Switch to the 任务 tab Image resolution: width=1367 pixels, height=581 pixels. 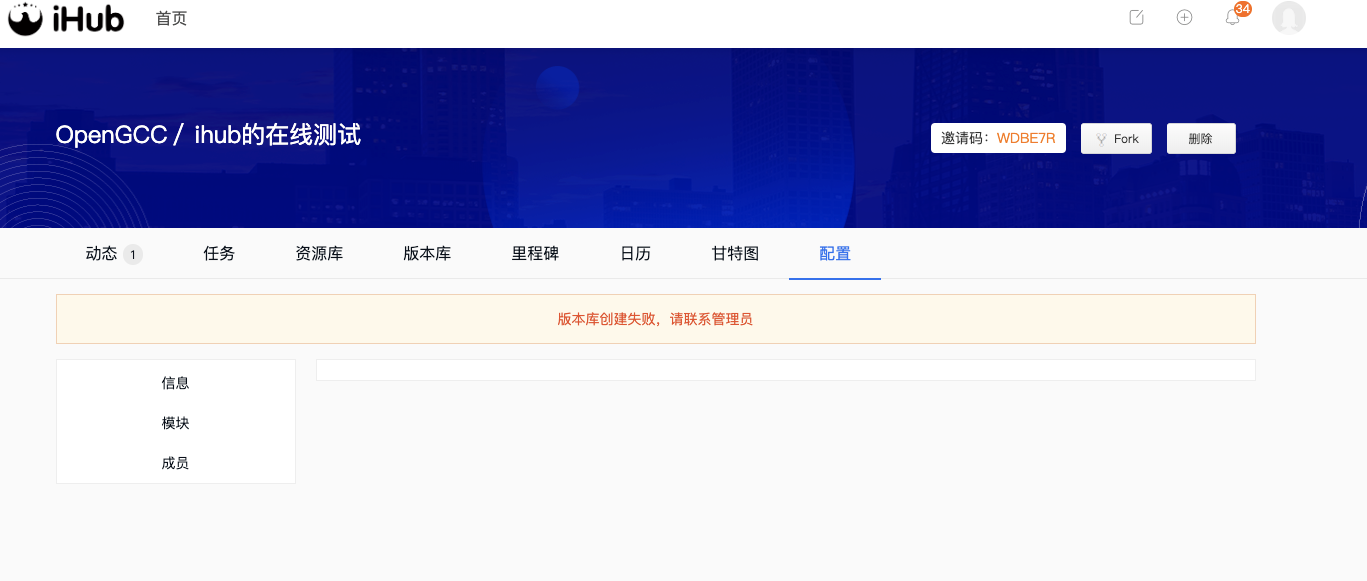click(219, 254)
